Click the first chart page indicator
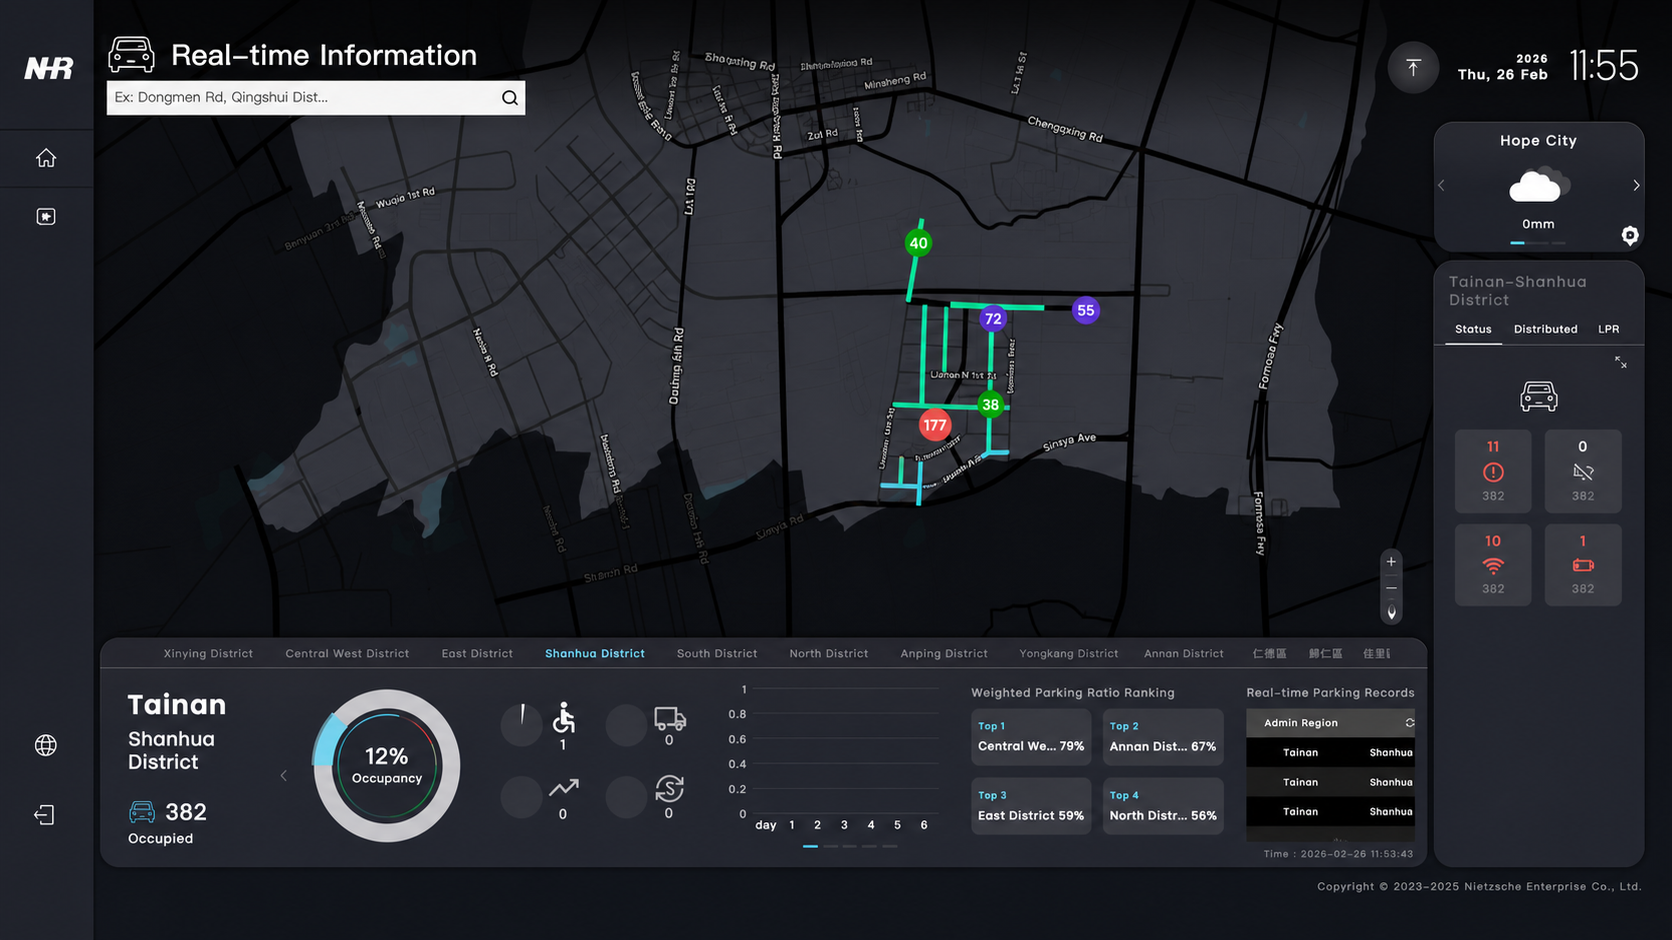This screenshot has width=1672, height=940. click(x=810, y=846)
